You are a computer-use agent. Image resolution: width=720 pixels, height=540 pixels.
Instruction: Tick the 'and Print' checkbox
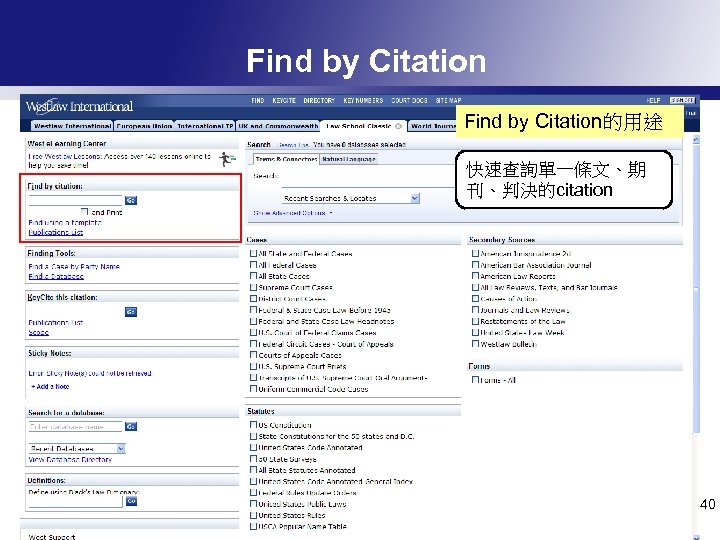(84, 212)
